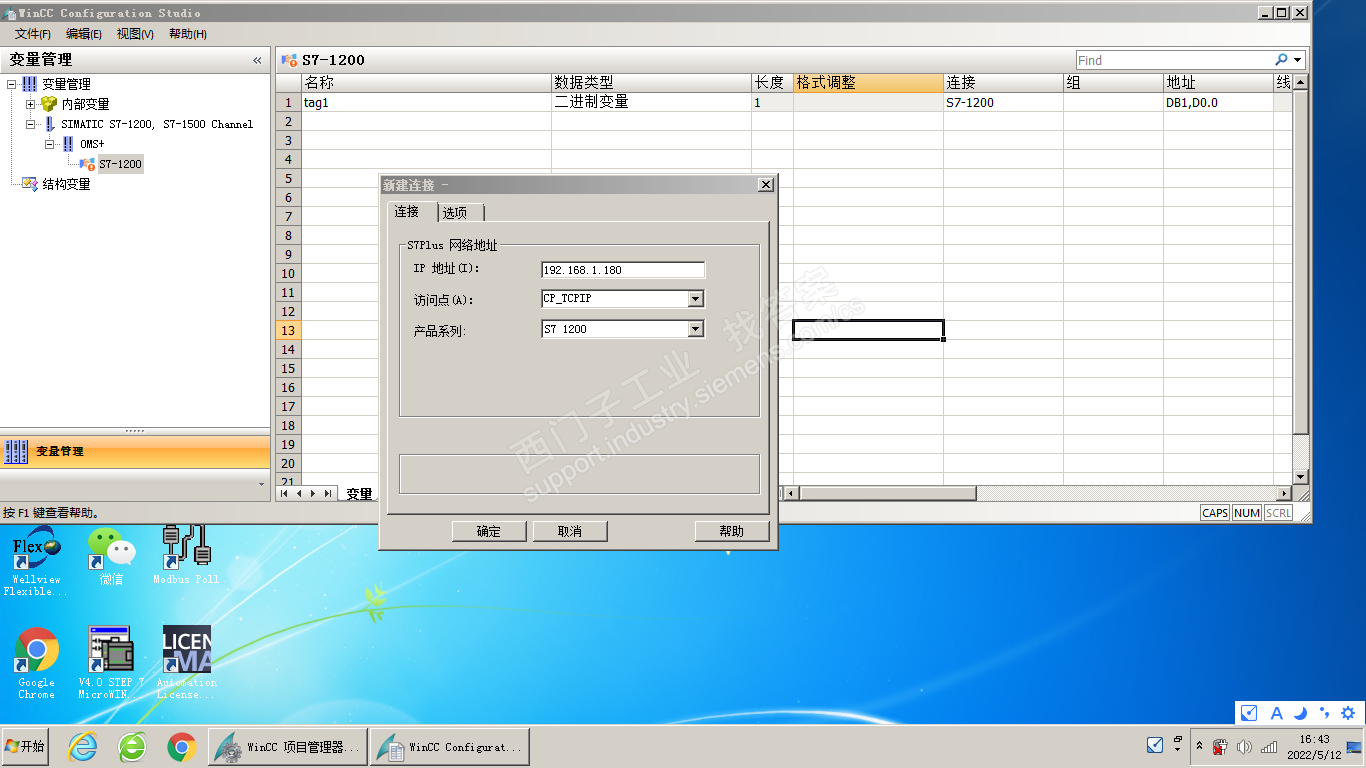Select the yellow cubes 内部变量 icon
1366x768 pixels.
[x=49, y=104]
